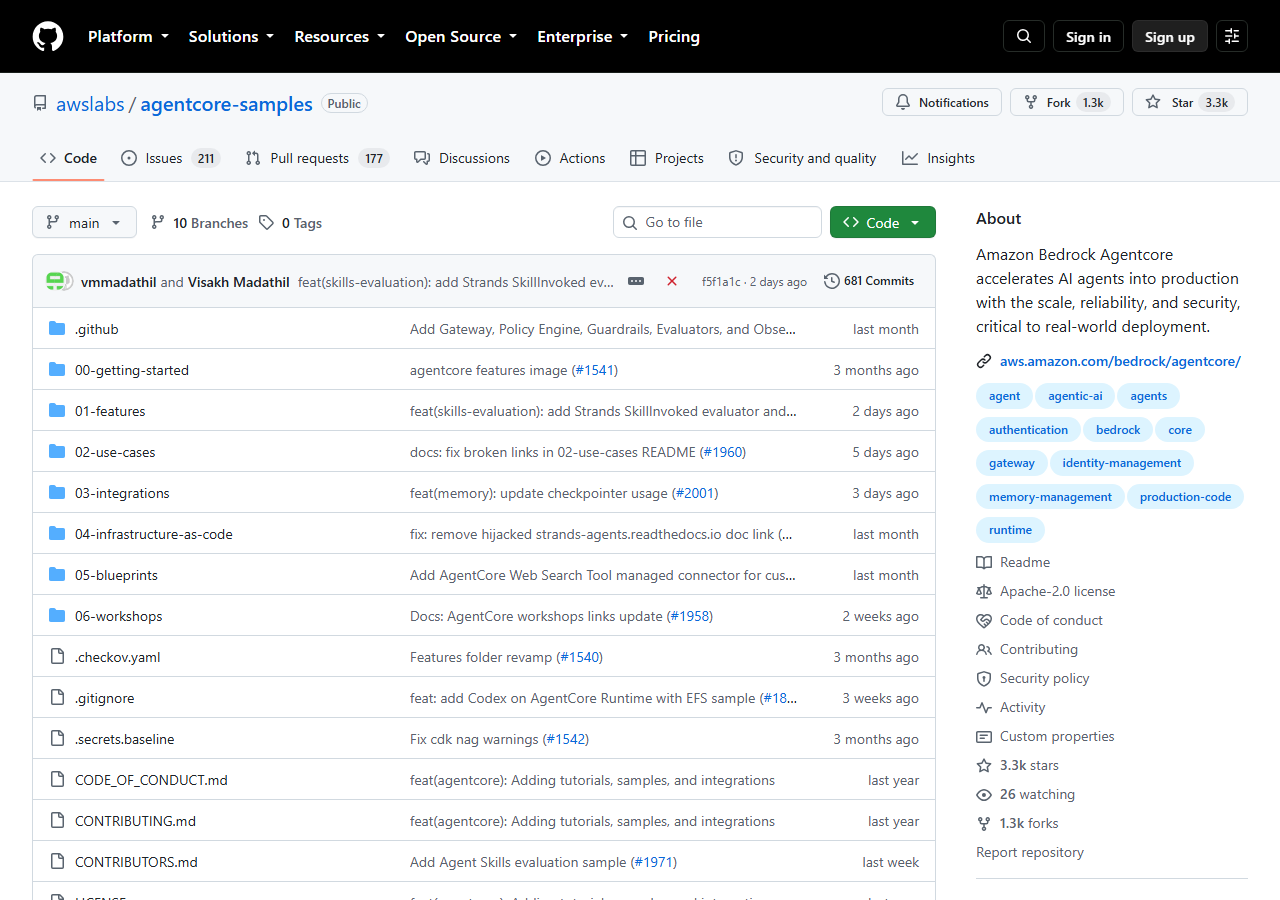1280x900 pixels.
Task: Open the main branch dropdown
Action: coord(84,222)
